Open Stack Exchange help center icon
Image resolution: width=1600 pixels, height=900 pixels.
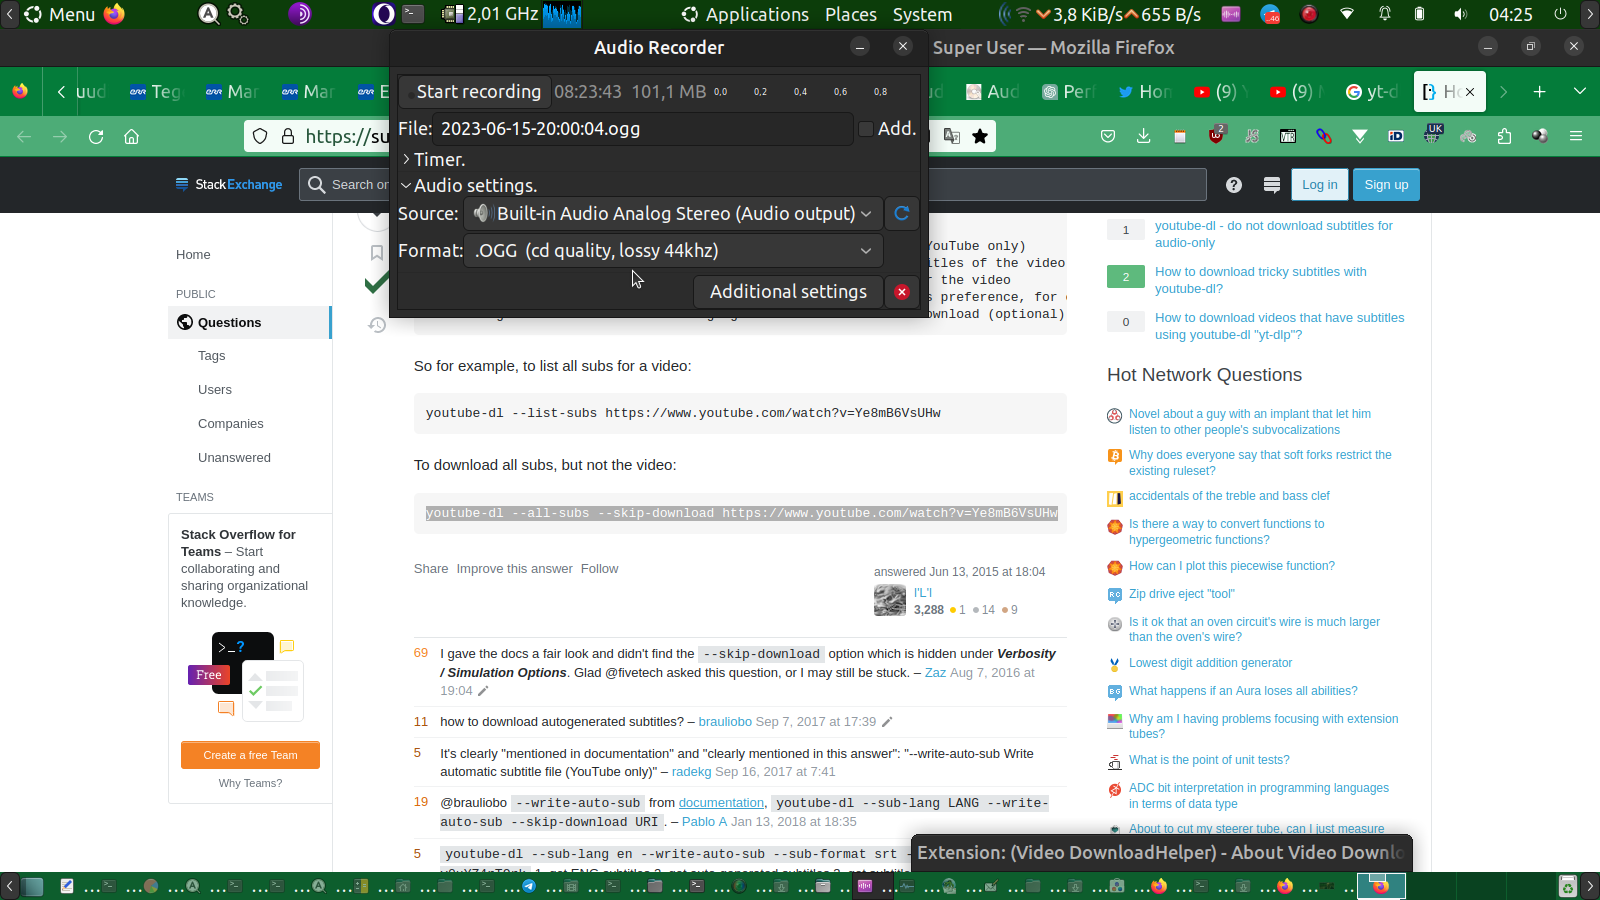[1234, 185]
